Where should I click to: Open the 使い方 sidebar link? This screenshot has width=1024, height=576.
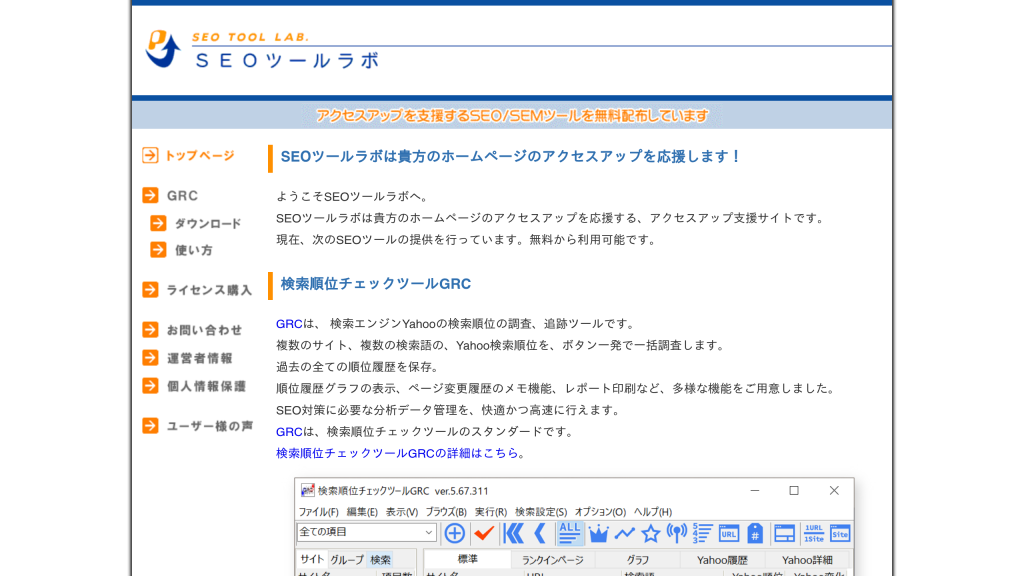click(x=182, y=250)
